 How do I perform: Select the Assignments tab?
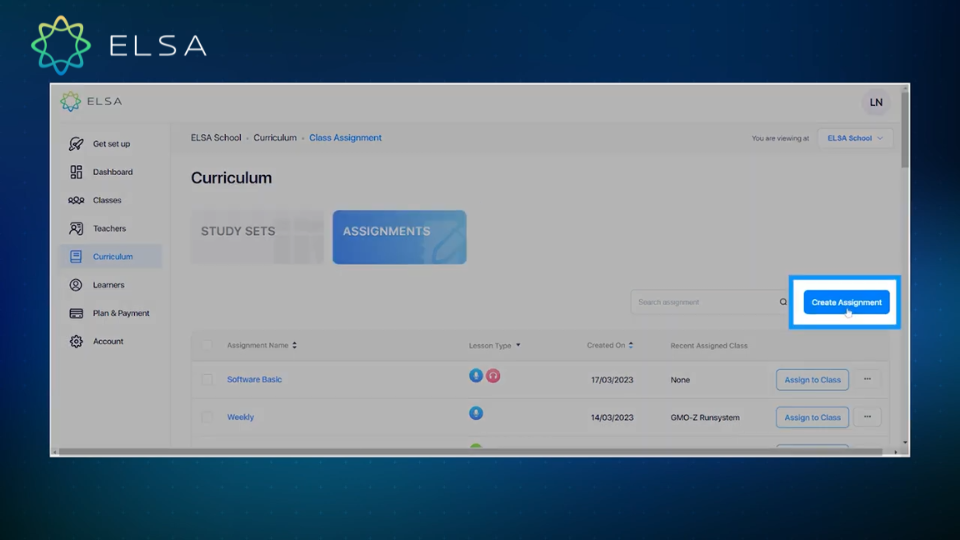[399, 237]
